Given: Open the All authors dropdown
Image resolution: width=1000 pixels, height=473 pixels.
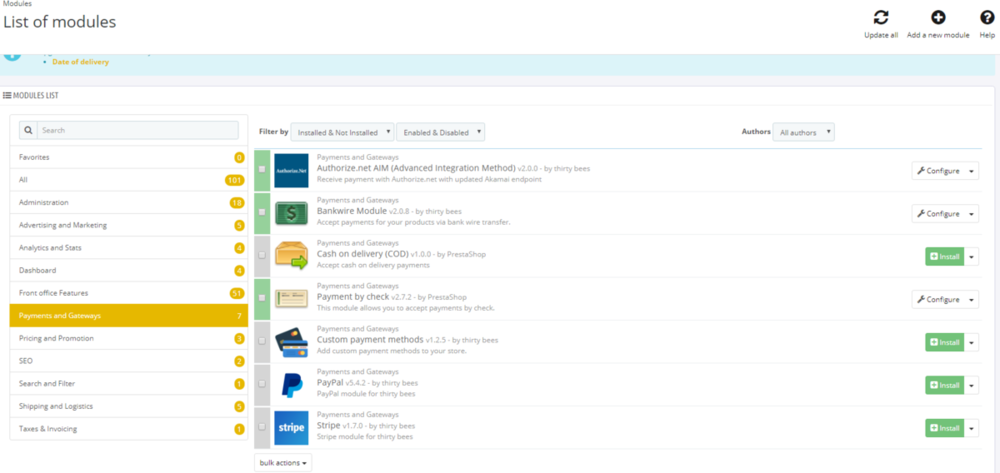Looking at the screenshot, I should click(x=804, y=132).
